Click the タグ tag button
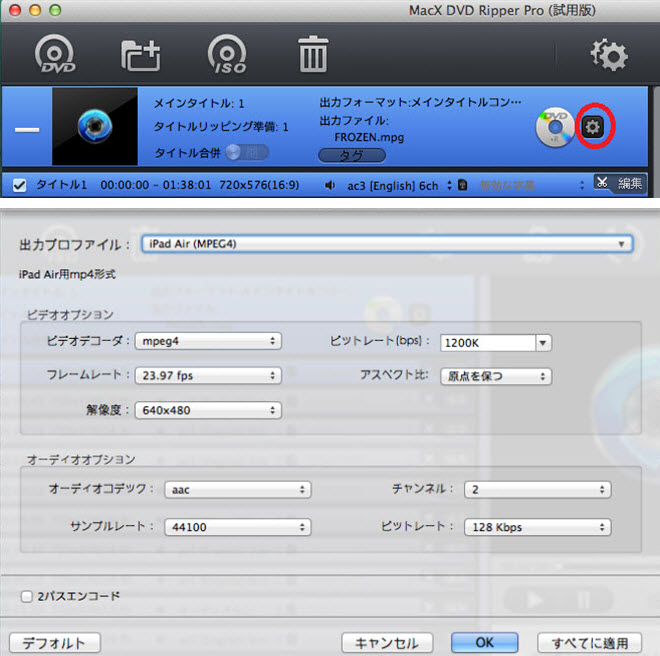 tap(352, 156)
